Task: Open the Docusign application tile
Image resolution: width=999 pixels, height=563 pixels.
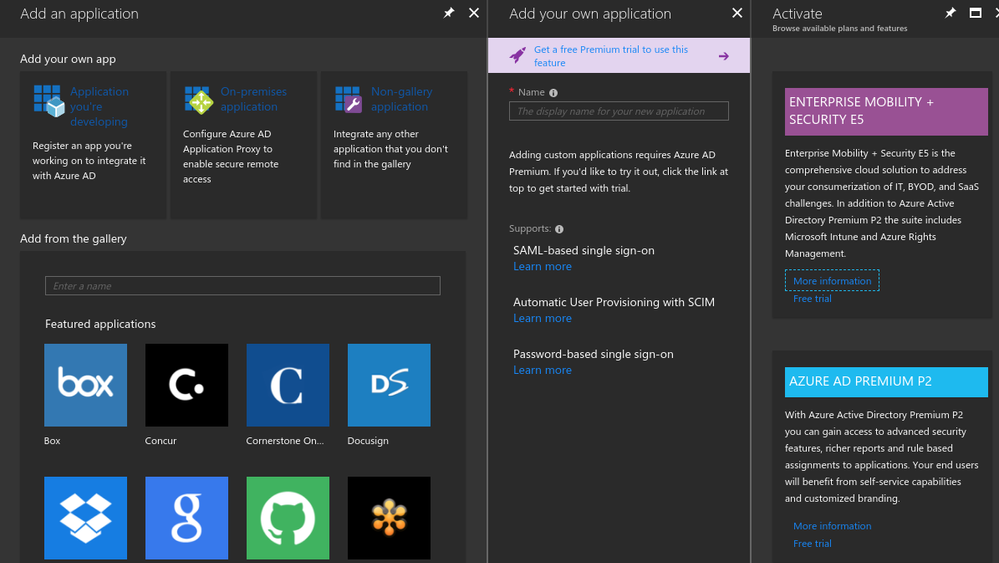Action: pos(389,385)
